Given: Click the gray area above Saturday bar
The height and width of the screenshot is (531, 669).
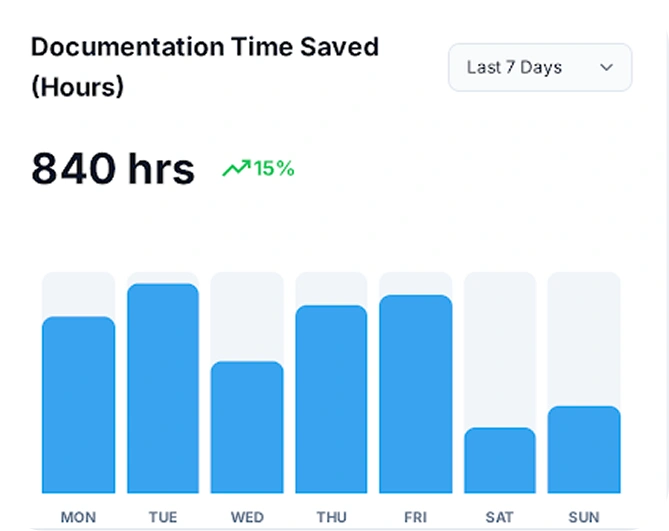Looking at the screenshot, I should coord(500,348).
